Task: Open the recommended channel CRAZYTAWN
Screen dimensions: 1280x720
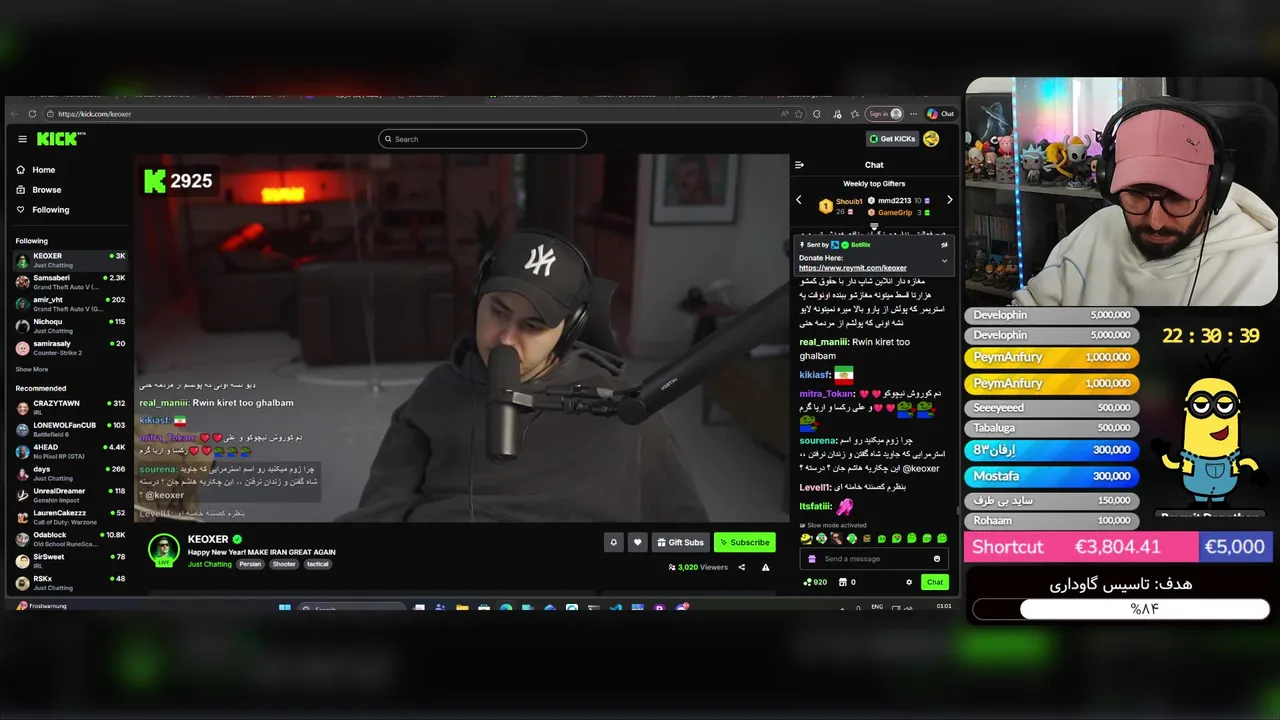Action: pyautogui.click(x=70, y=407)
